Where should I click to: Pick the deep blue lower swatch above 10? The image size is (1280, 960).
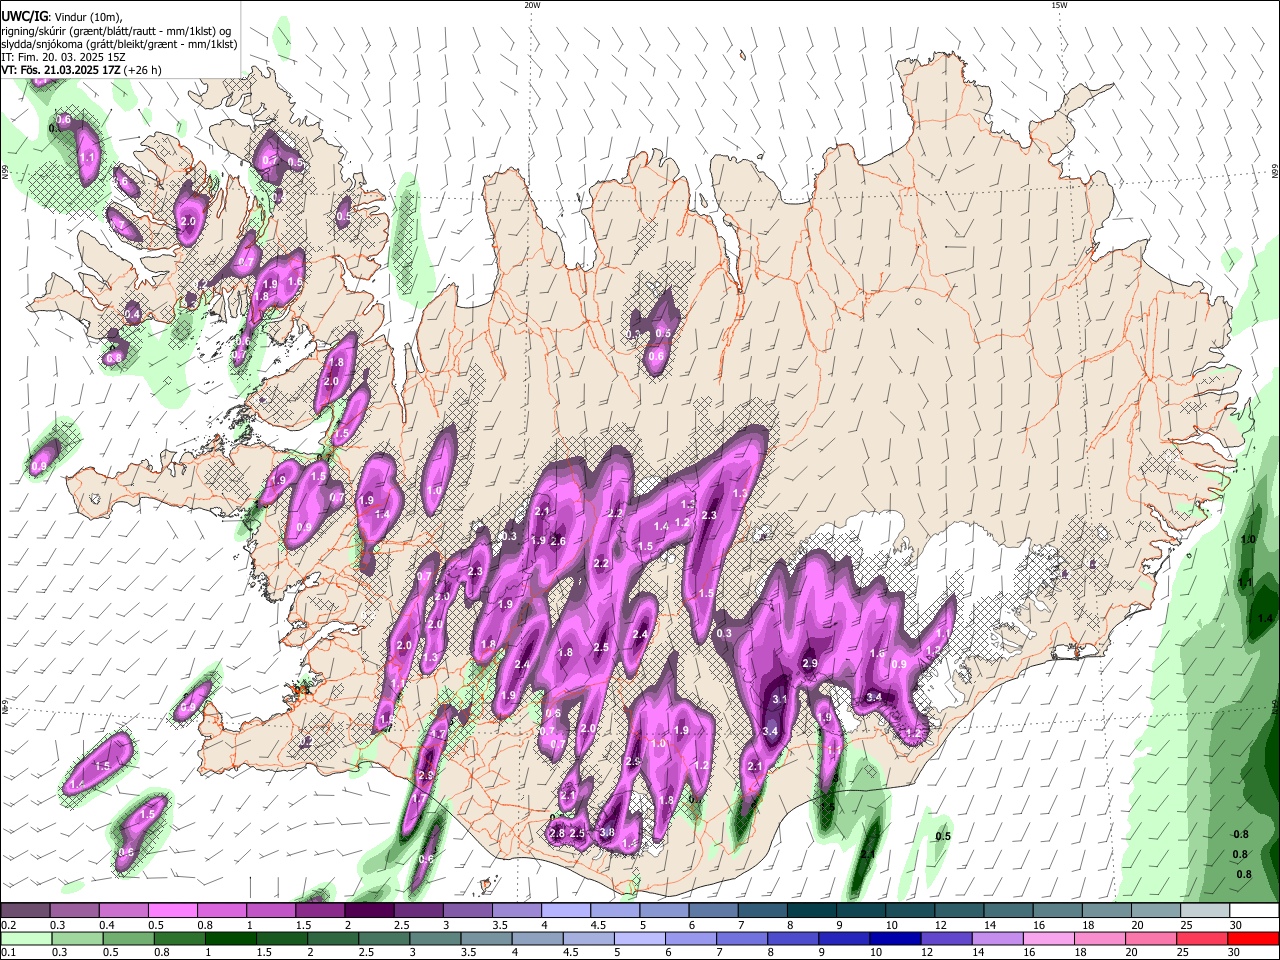coord(894,939)
